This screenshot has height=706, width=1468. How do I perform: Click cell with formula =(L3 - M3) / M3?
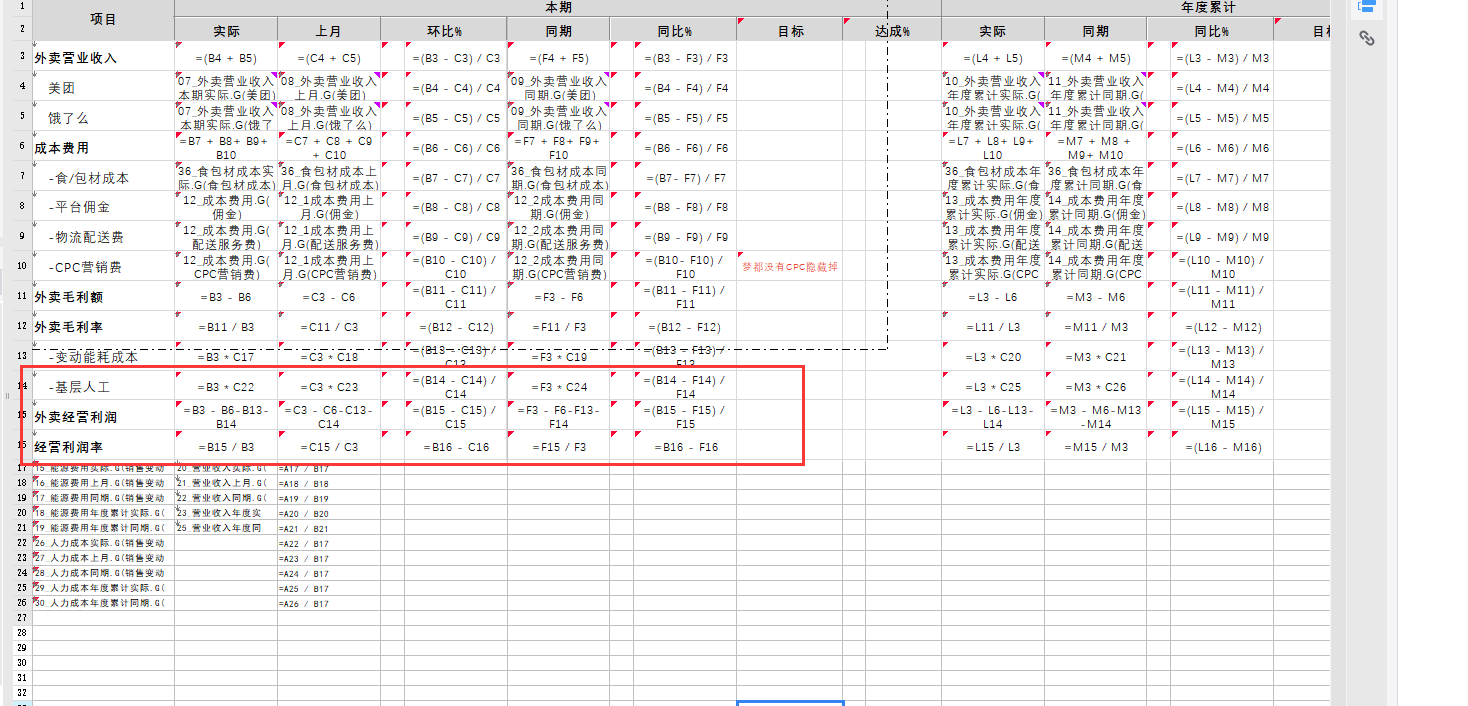click(1223, 58)
